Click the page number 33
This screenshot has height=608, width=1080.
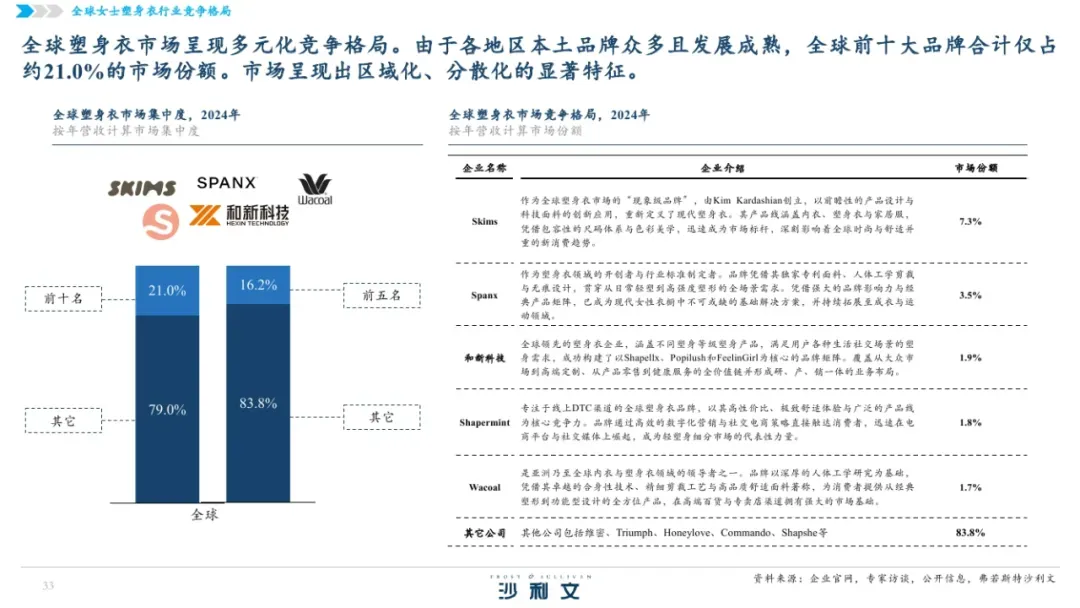pos(48,586)
